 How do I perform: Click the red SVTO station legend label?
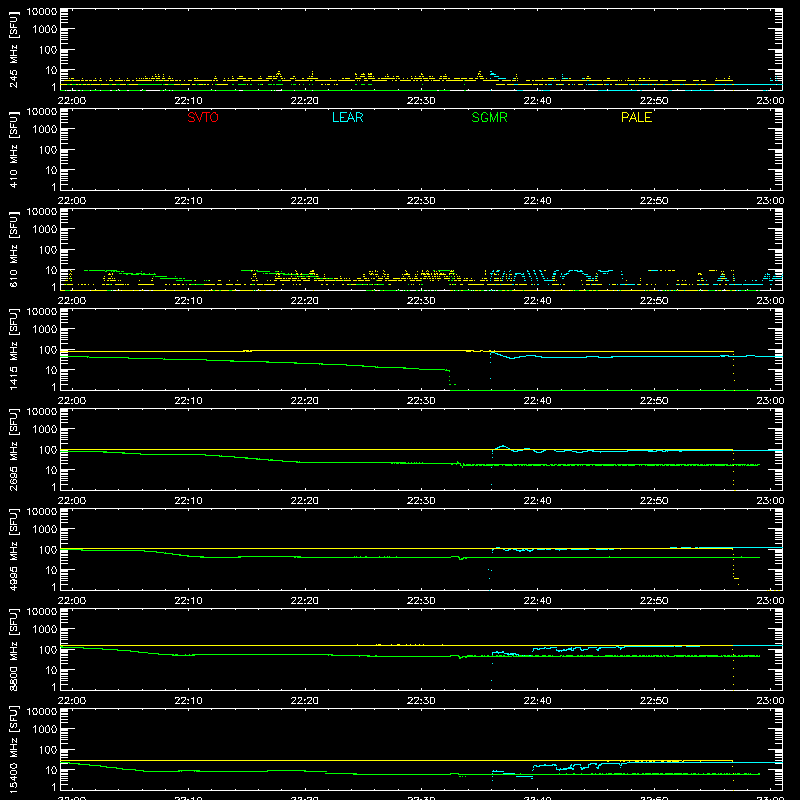tap(203, 117)
